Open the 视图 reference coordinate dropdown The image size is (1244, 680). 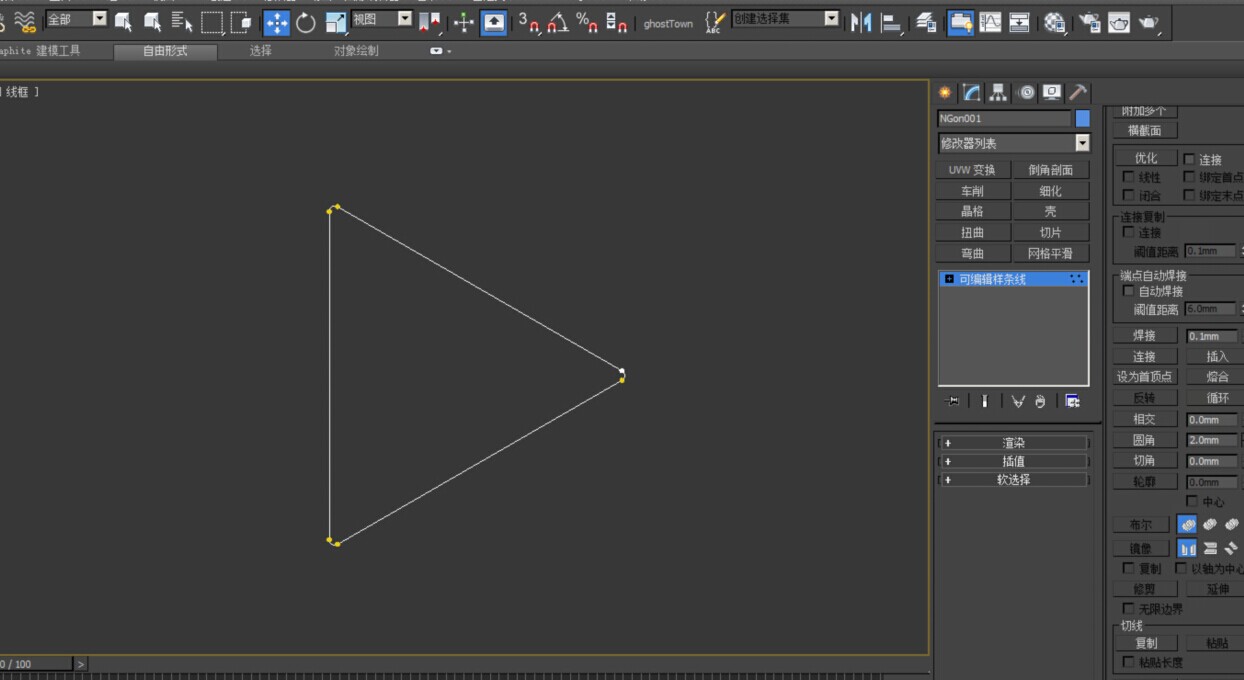[x=405, y=18]
